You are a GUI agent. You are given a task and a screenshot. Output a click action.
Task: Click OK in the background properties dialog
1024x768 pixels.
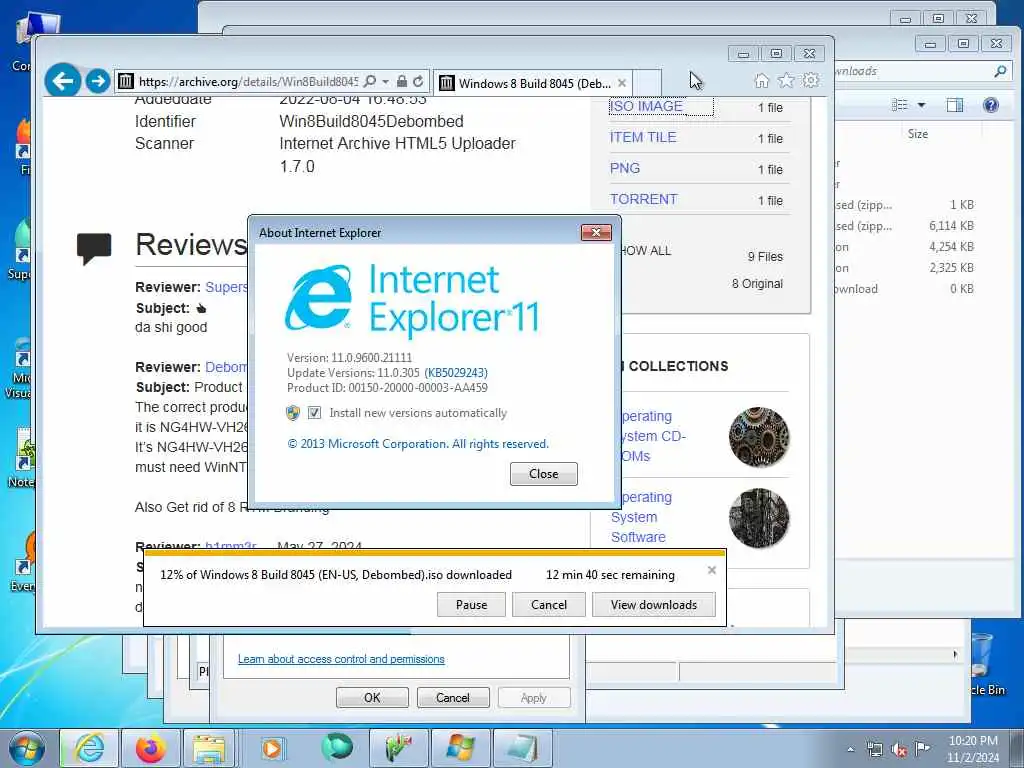(372, 697)
